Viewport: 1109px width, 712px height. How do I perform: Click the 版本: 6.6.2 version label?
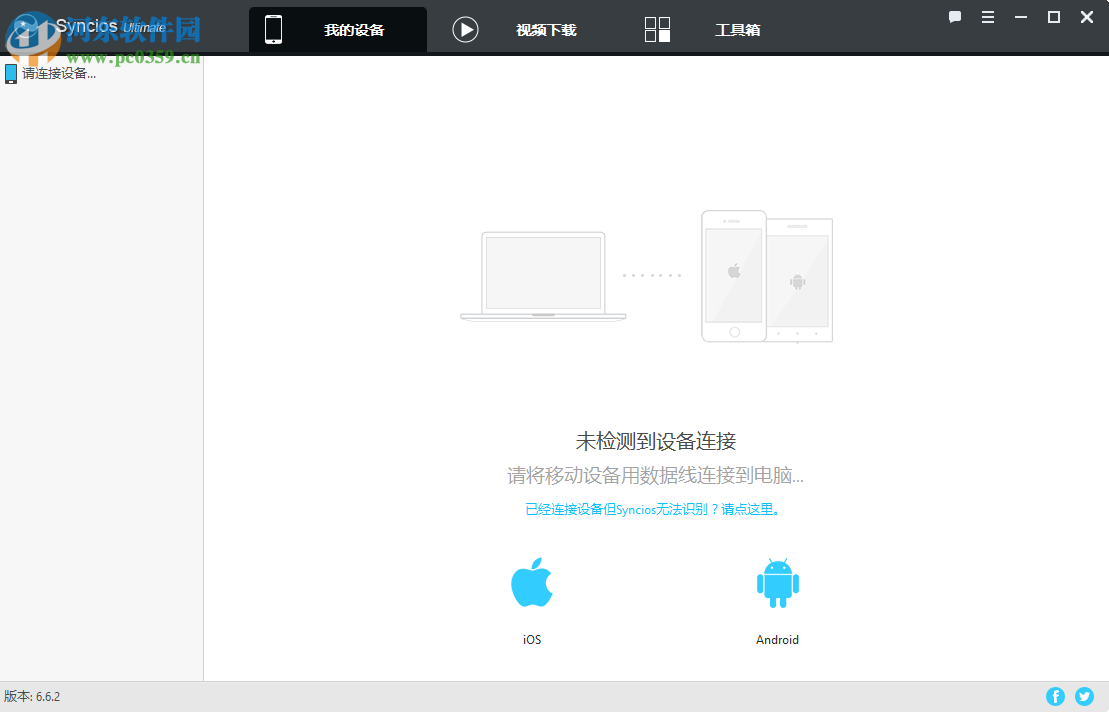(x=30, y=696)
